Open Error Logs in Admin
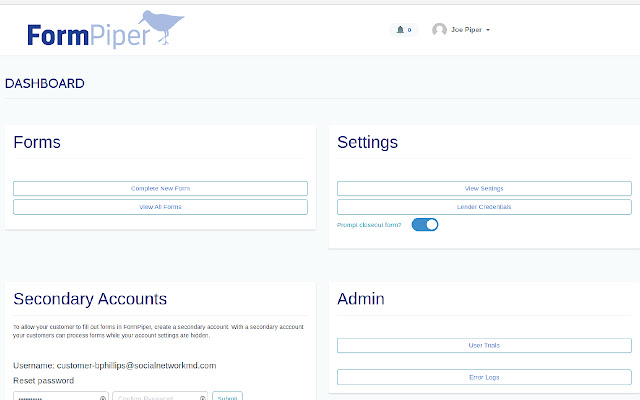The width and height of the screenshot is (640, 400). pos(484,377)
